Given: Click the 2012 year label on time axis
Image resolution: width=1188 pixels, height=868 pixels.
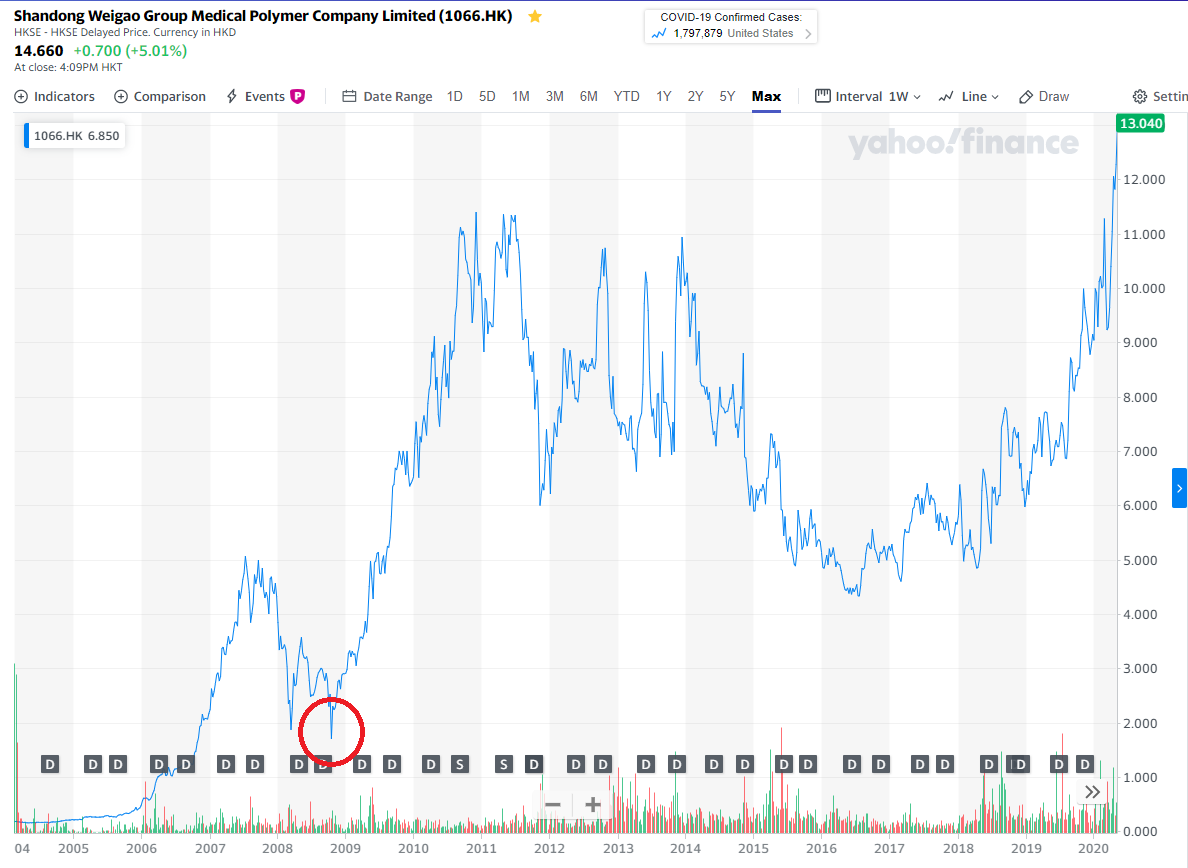Looking at the screenshot, I should coord(549,848).
